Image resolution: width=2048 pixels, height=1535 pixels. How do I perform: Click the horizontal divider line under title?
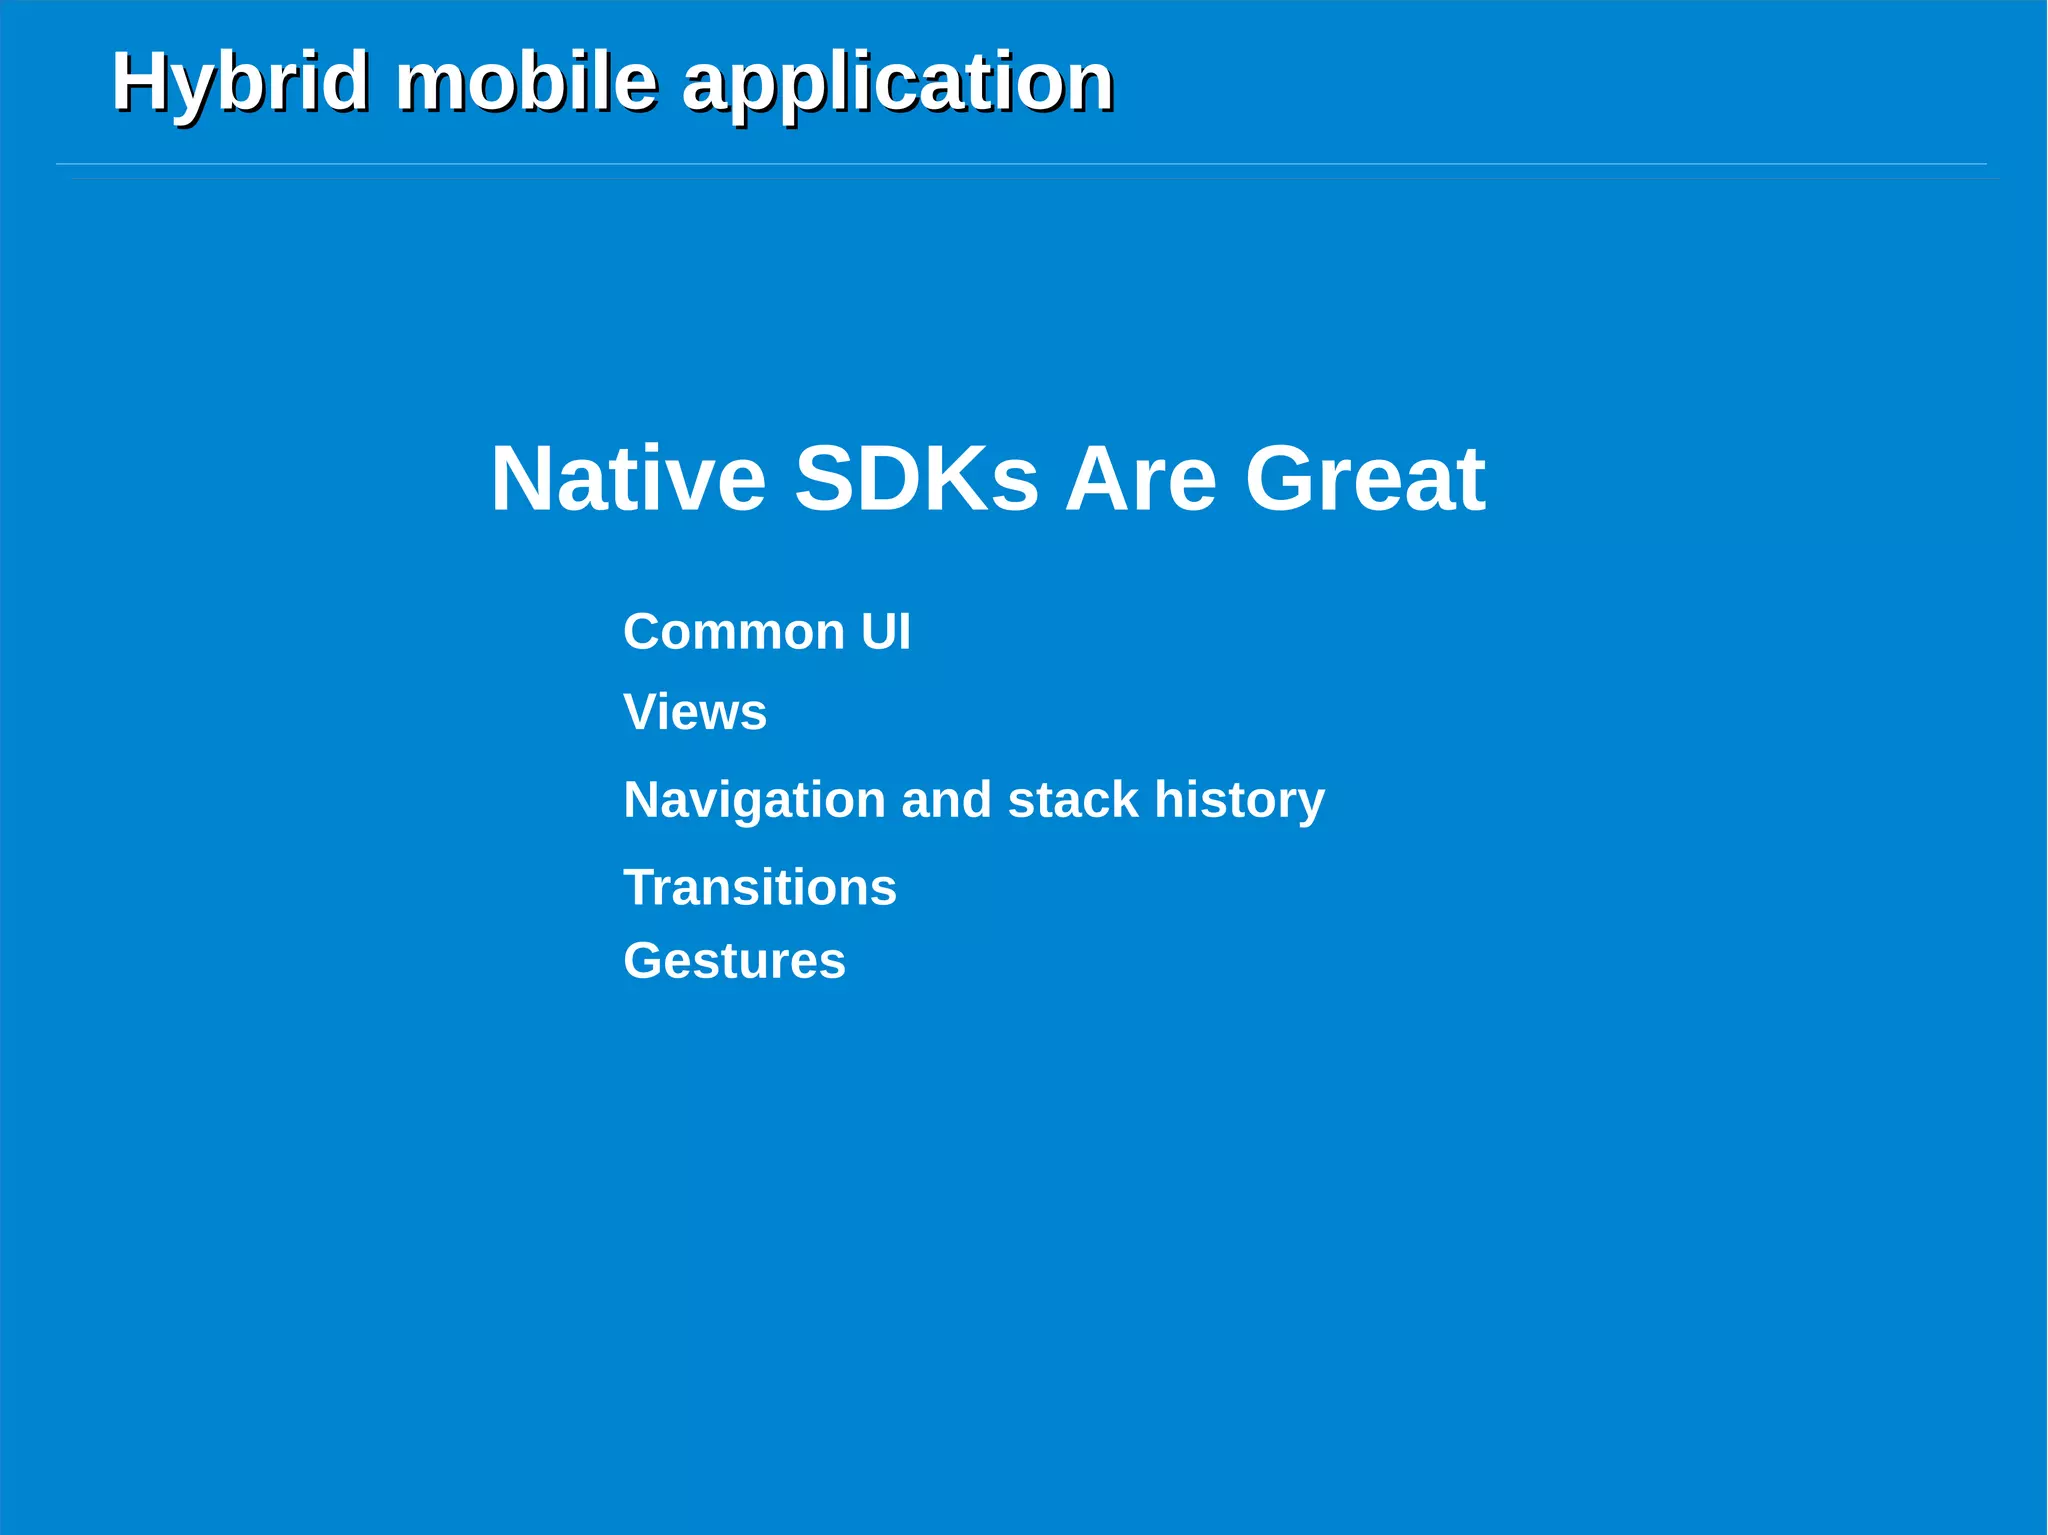[1020, 164]
